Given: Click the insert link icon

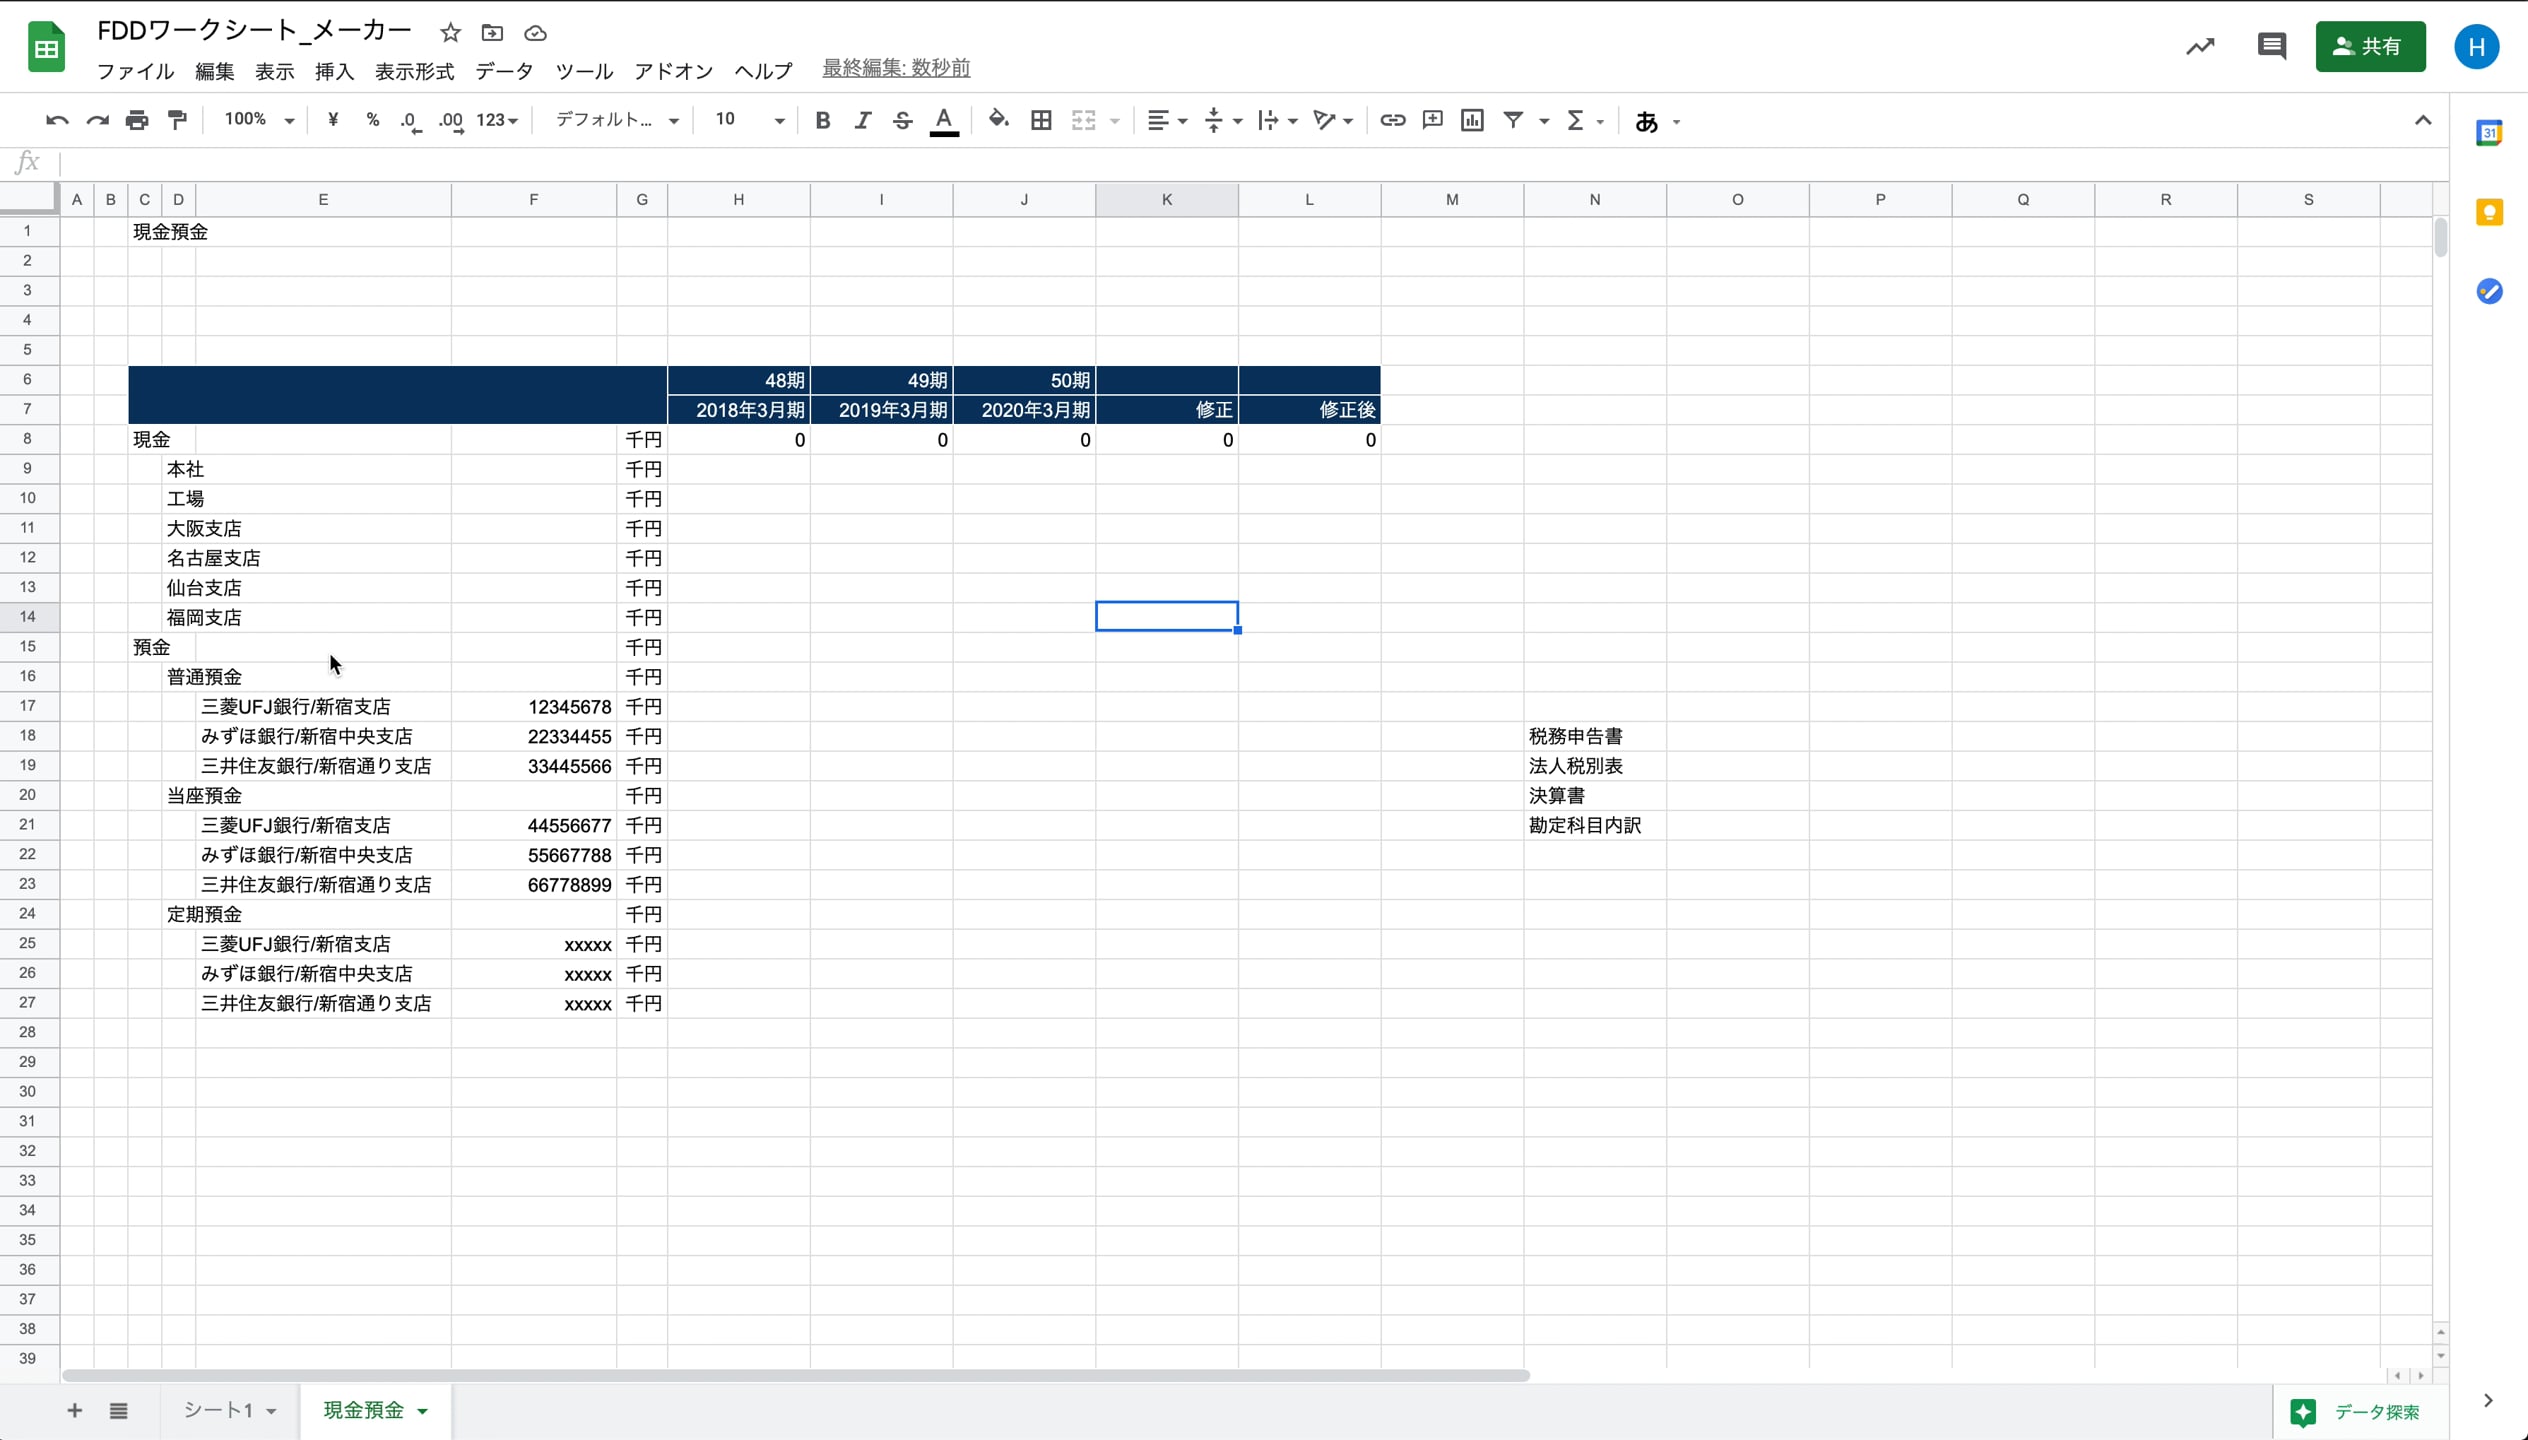Looking at the screenshot, I should 1392,121.
